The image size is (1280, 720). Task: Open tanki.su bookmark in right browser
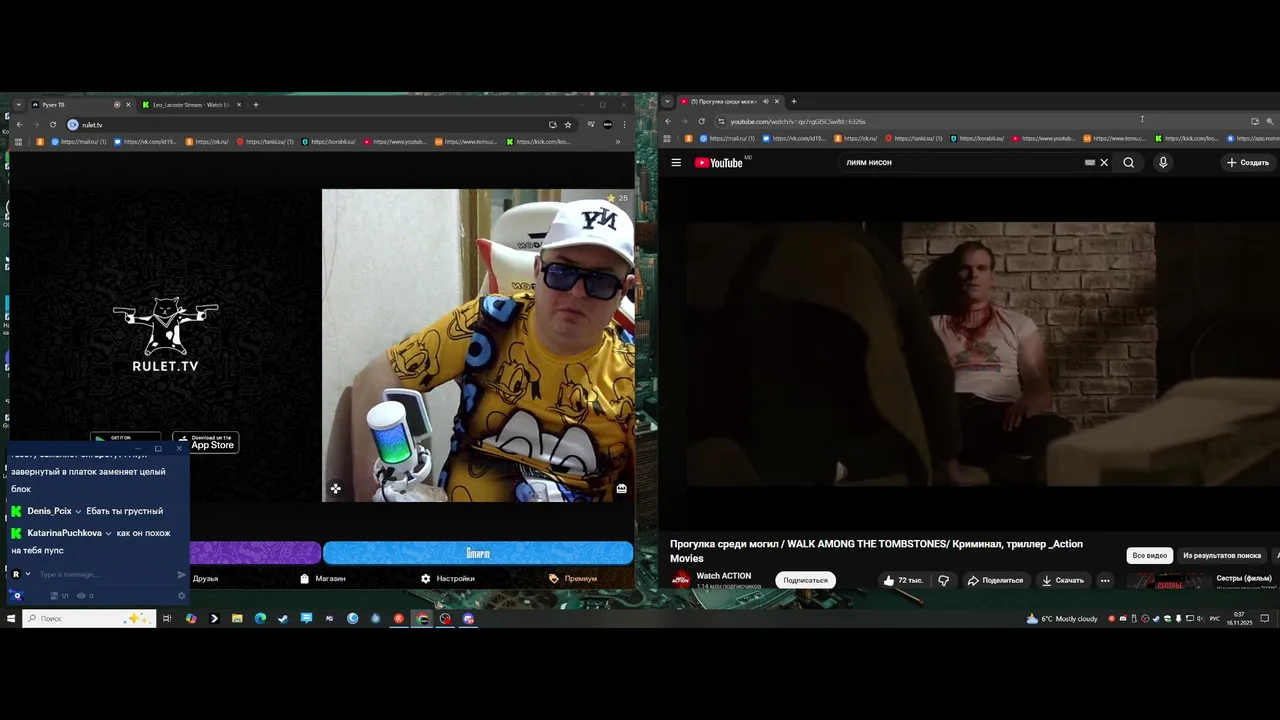click(x=916, y=138)
